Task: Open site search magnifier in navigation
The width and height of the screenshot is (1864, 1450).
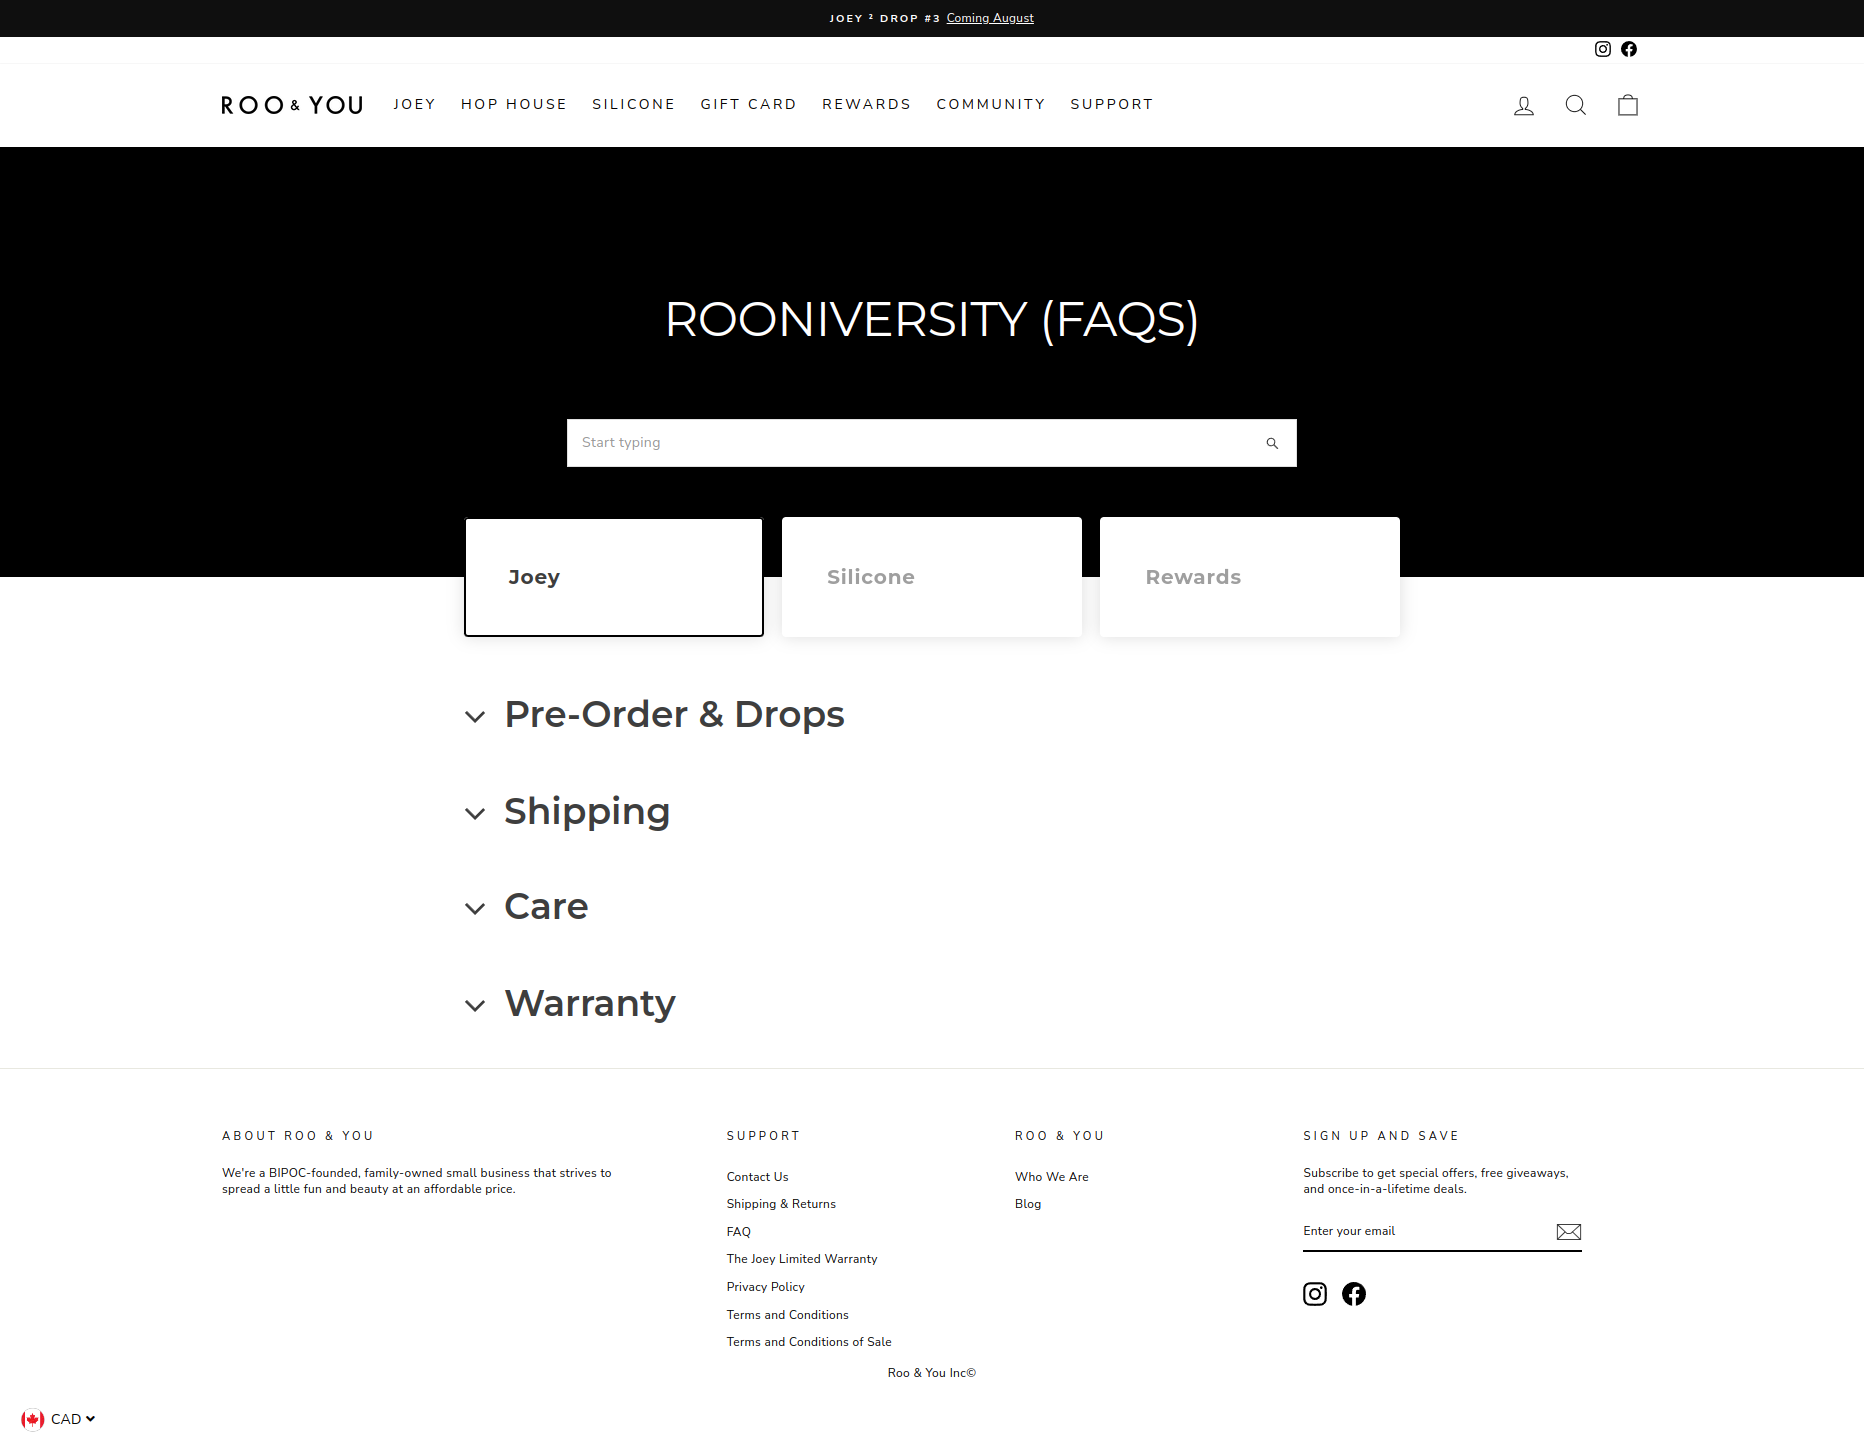Action: tap(1576, 105)
